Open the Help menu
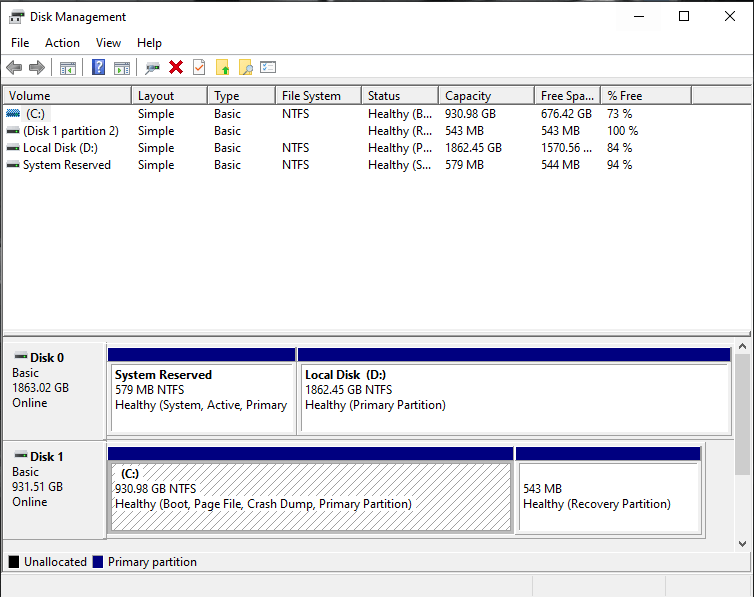 click(149, 43)
